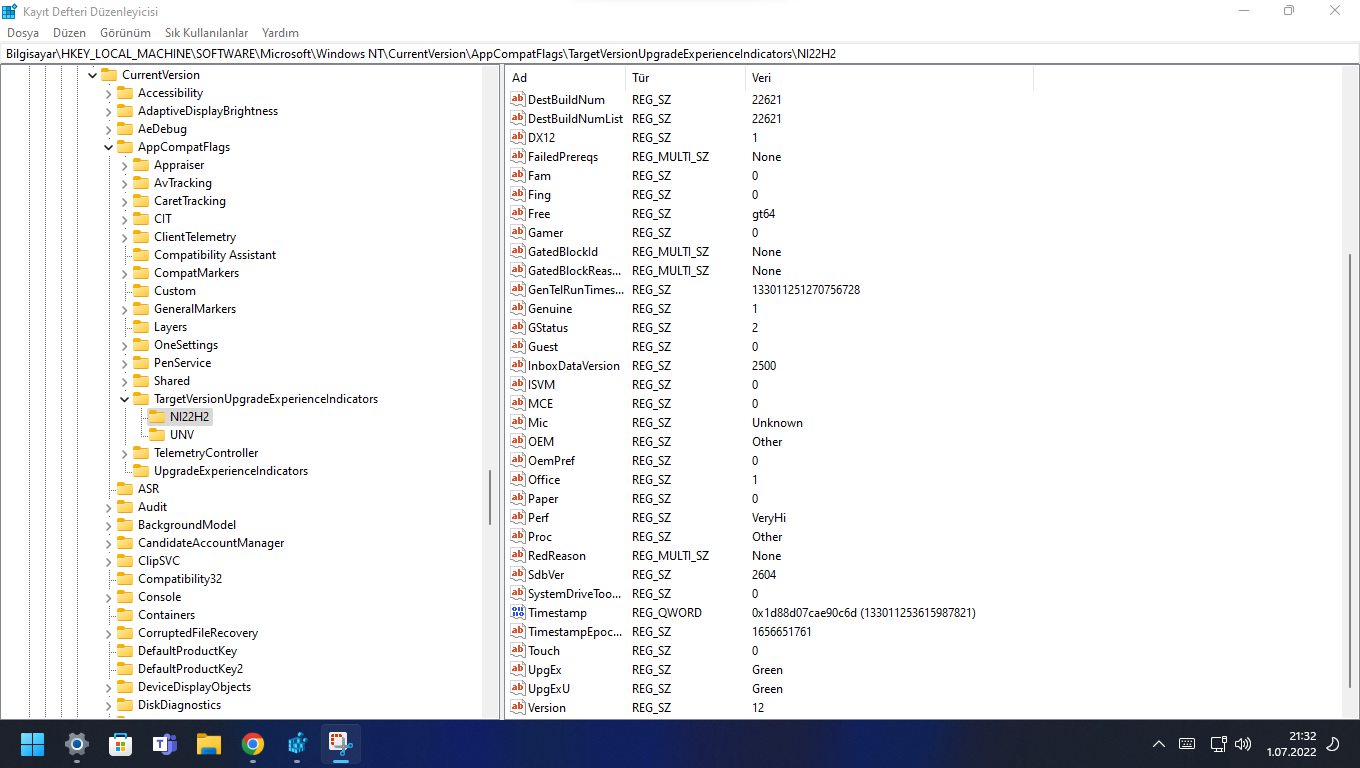Image resolution: width=1360 pixels, height=768 pixels.
Task: Select the Touch value name
Action: click(x=544, y=651)
